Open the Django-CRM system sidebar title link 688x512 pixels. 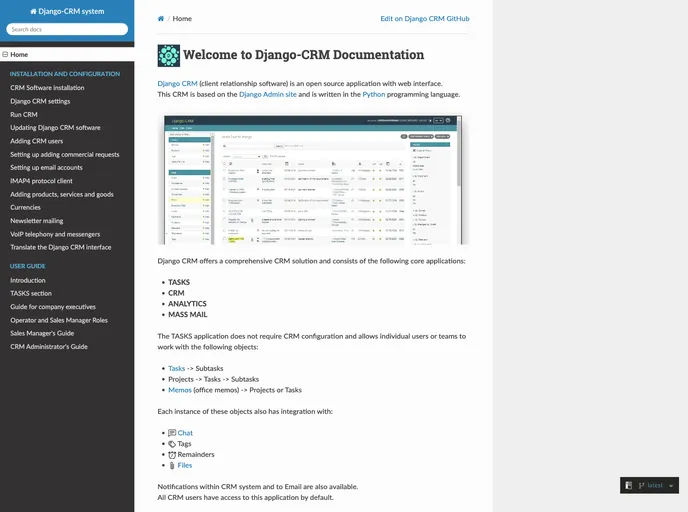(x=67, y=11)
